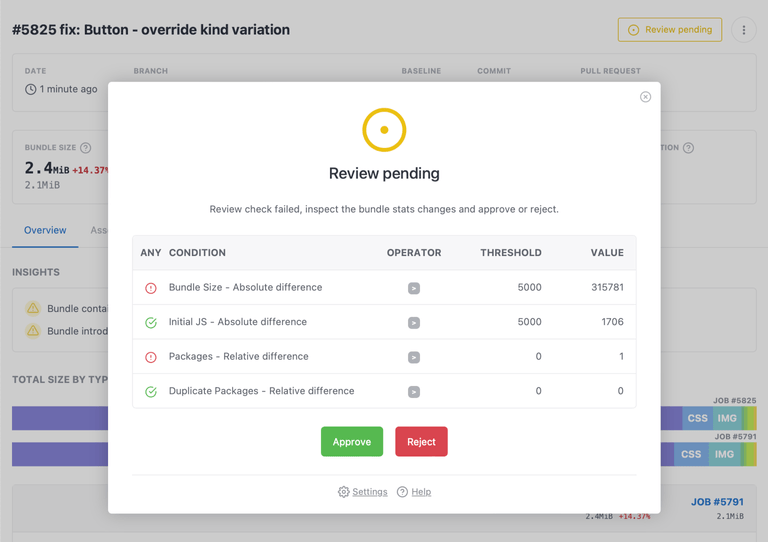
Task: Click warning icon beside Bundle contains insight
Action: coord(33,308)
